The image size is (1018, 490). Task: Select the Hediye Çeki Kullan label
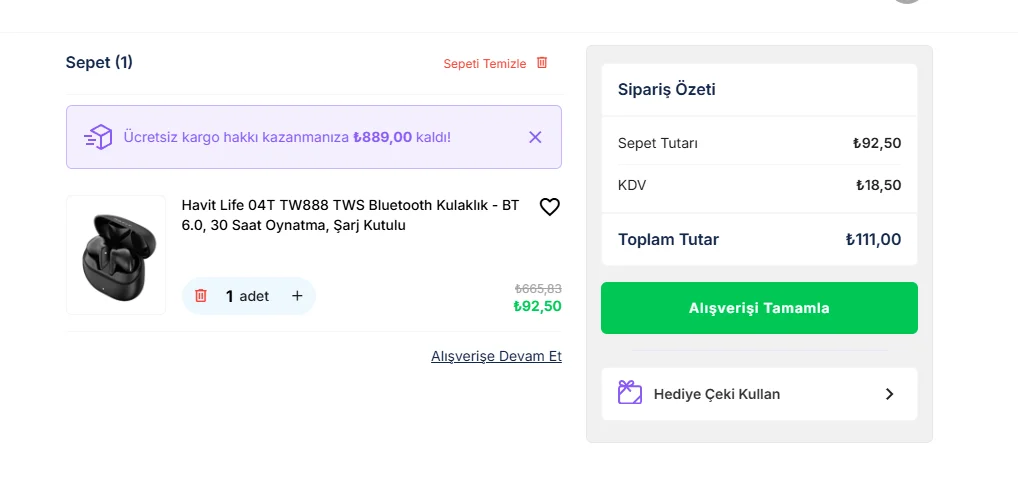(x=716, y=394)
